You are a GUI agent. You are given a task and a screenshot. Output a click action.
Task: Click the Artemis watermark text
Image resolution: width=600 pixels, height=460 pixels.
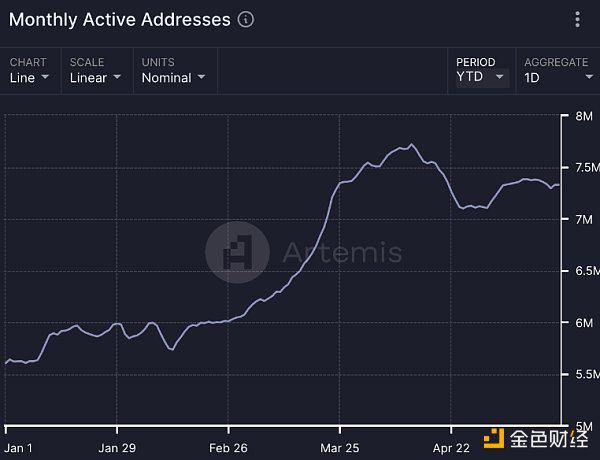click(342, 253)
